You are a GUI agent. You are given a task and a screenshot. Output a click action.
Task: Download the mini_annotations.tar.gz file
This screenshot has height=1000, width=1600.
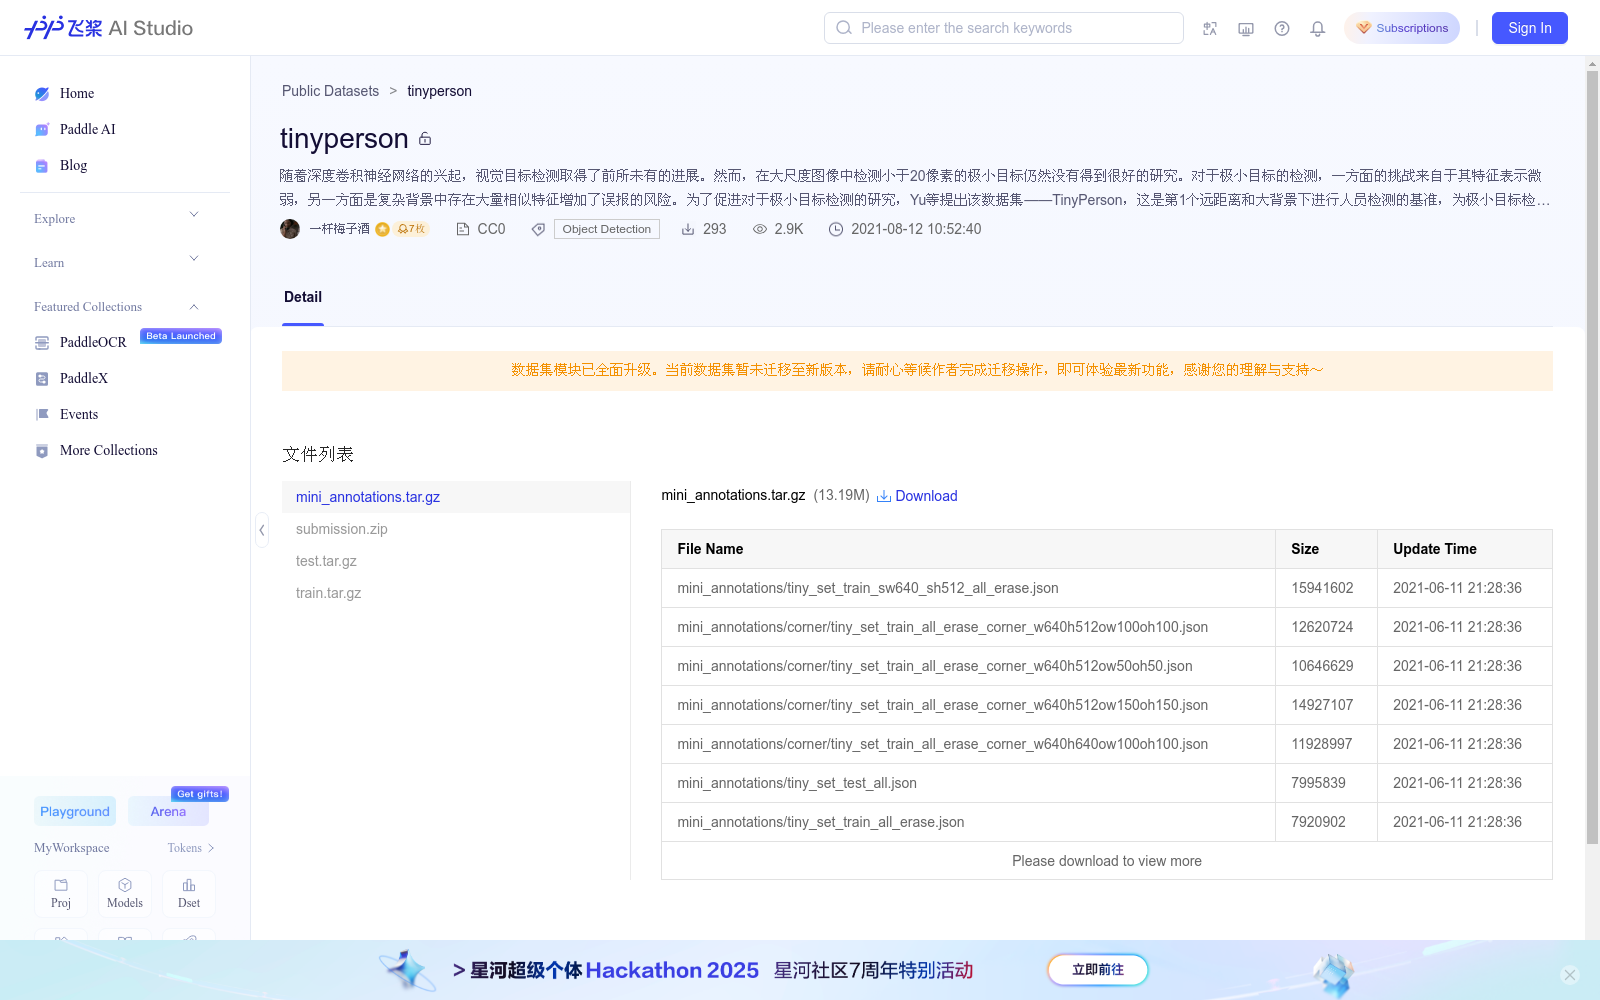point(917,496)
